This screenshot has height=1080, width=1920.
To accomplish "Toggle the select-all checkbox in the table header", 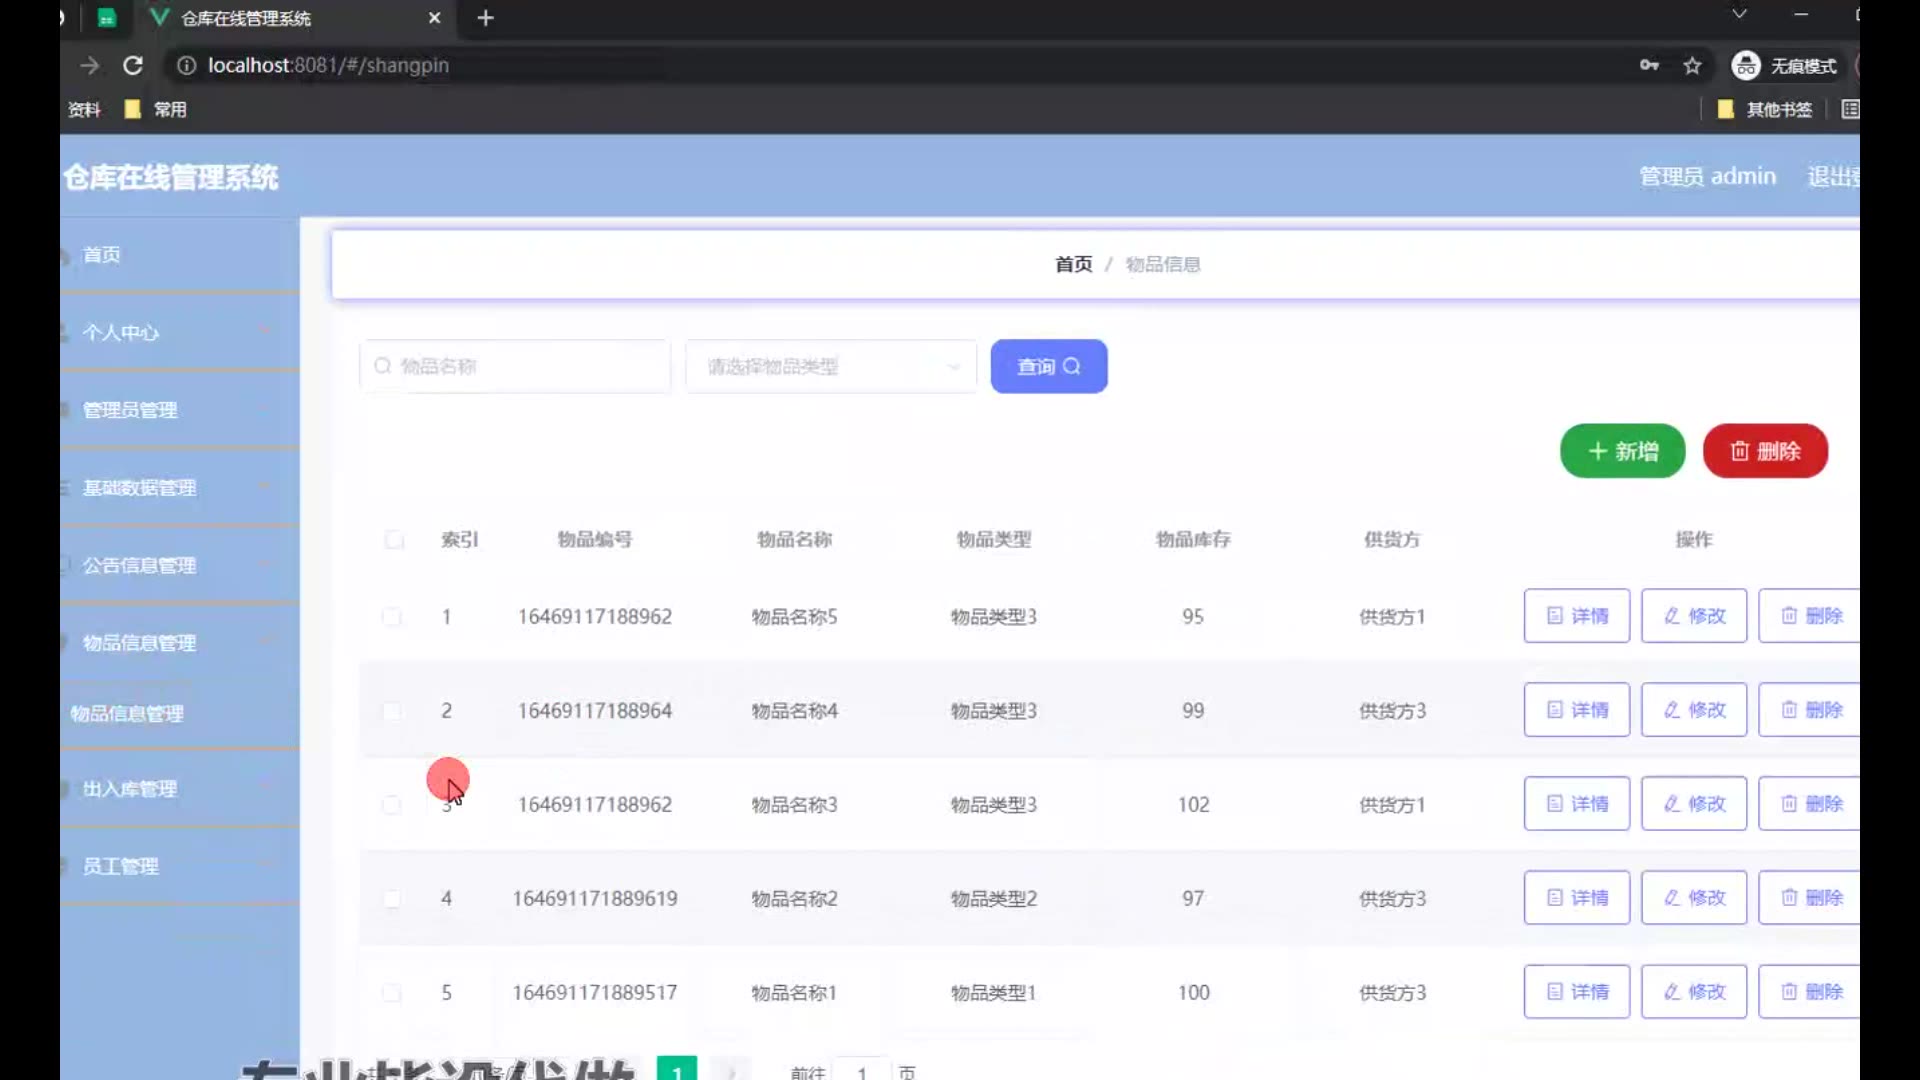I will tap(394, 540).
